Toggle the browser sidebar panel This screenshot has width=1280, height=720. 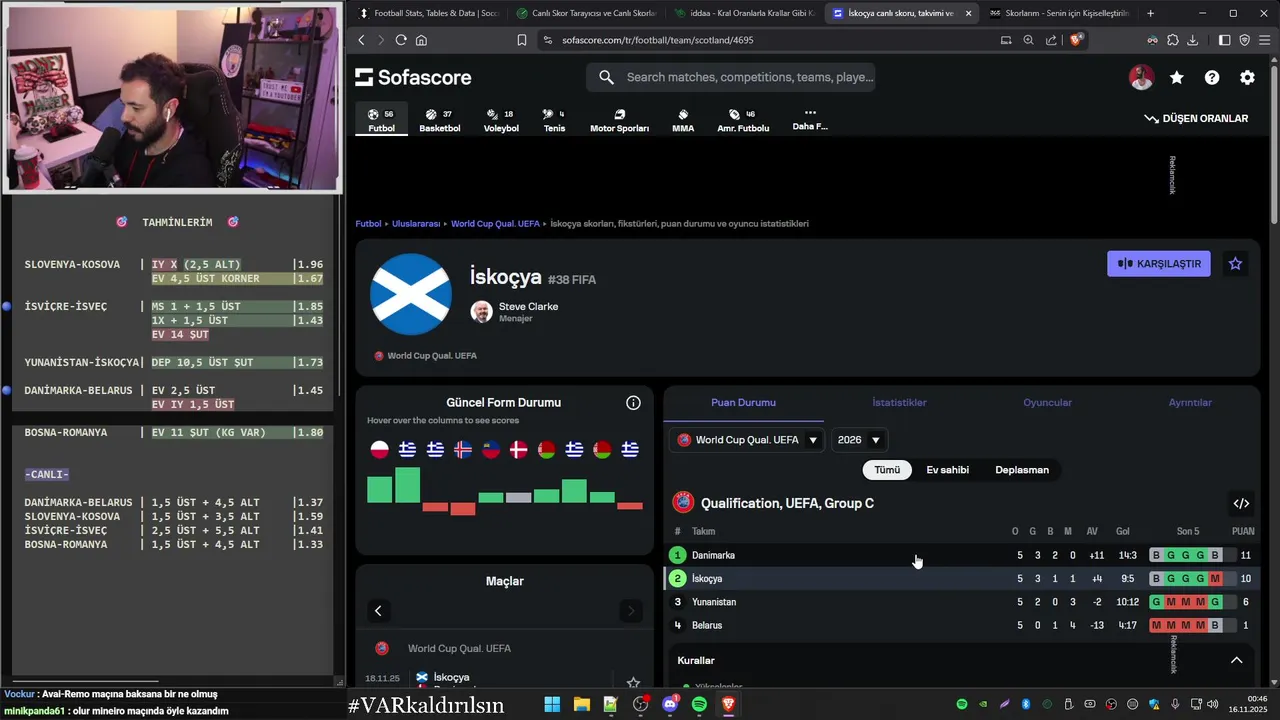click(x=1224, y=40)
